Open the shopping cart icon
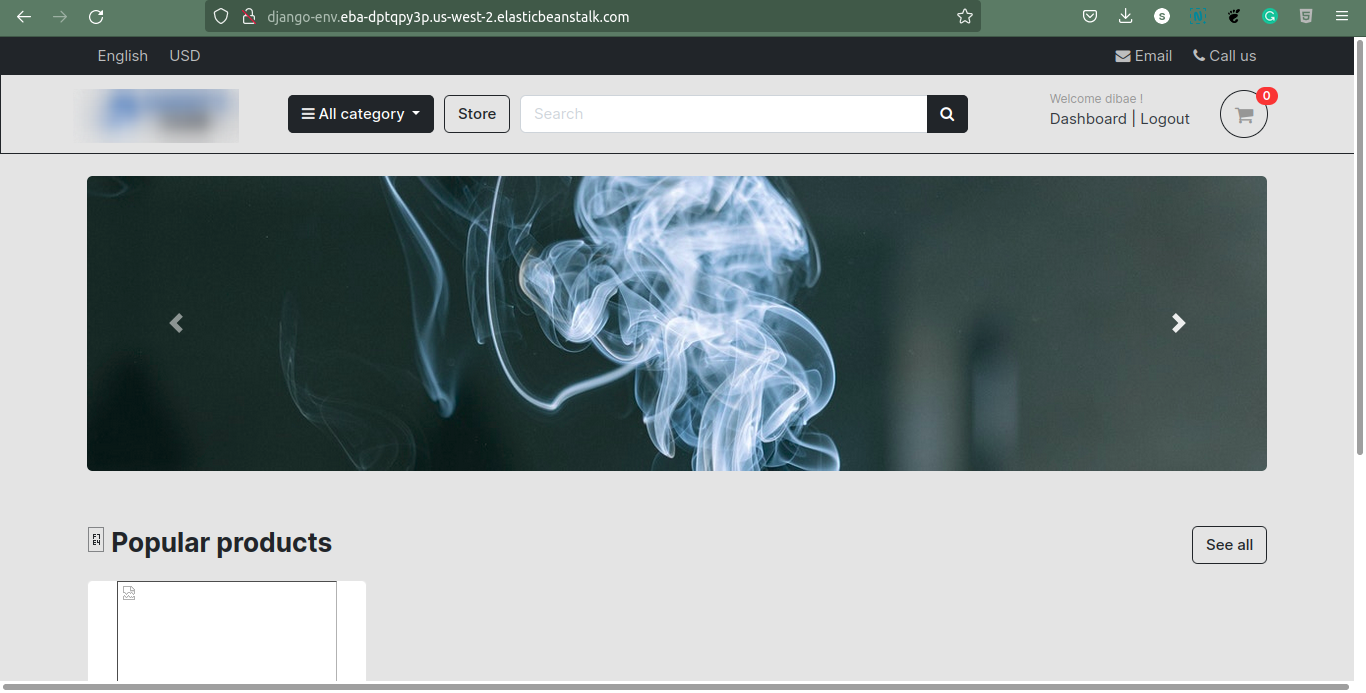1366x693 pixels. [1244, 114]
